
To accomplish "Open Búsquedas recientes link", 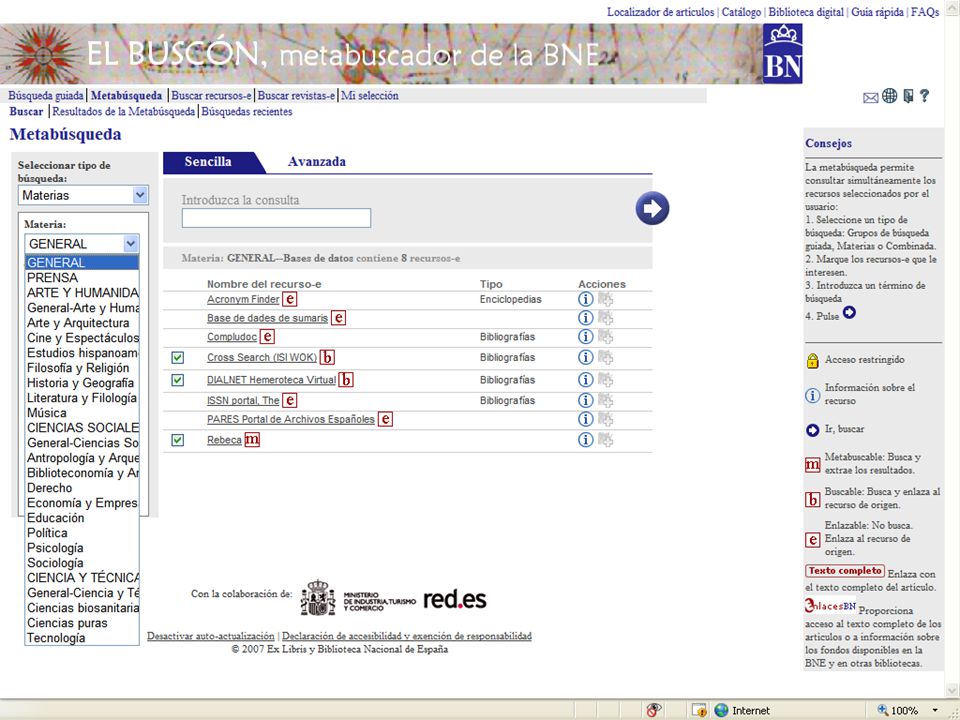I will coord(247,111).
